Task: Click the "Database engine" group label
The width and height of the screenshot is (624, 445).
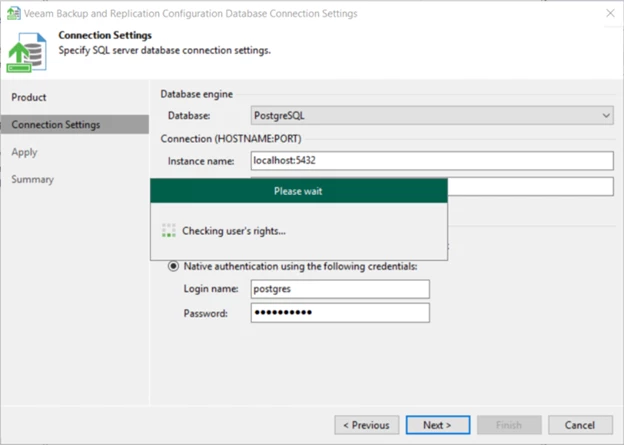Action: click(197, 94)
